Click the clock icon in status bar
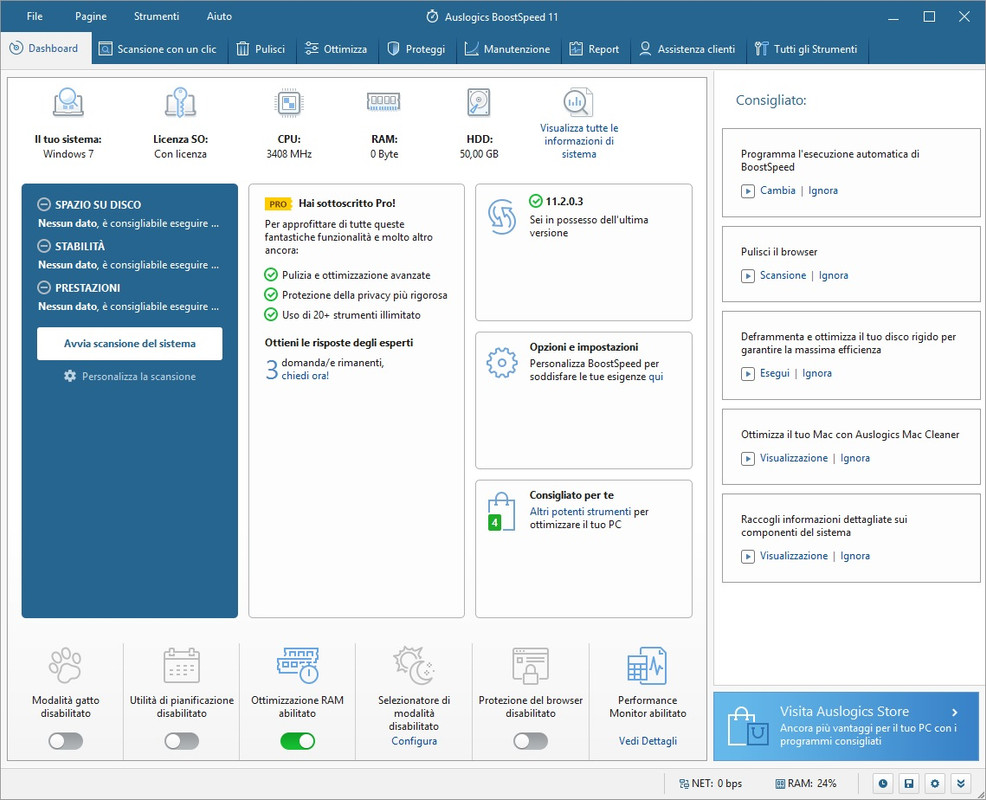This screenshot has width=986, height=800. 883,784
